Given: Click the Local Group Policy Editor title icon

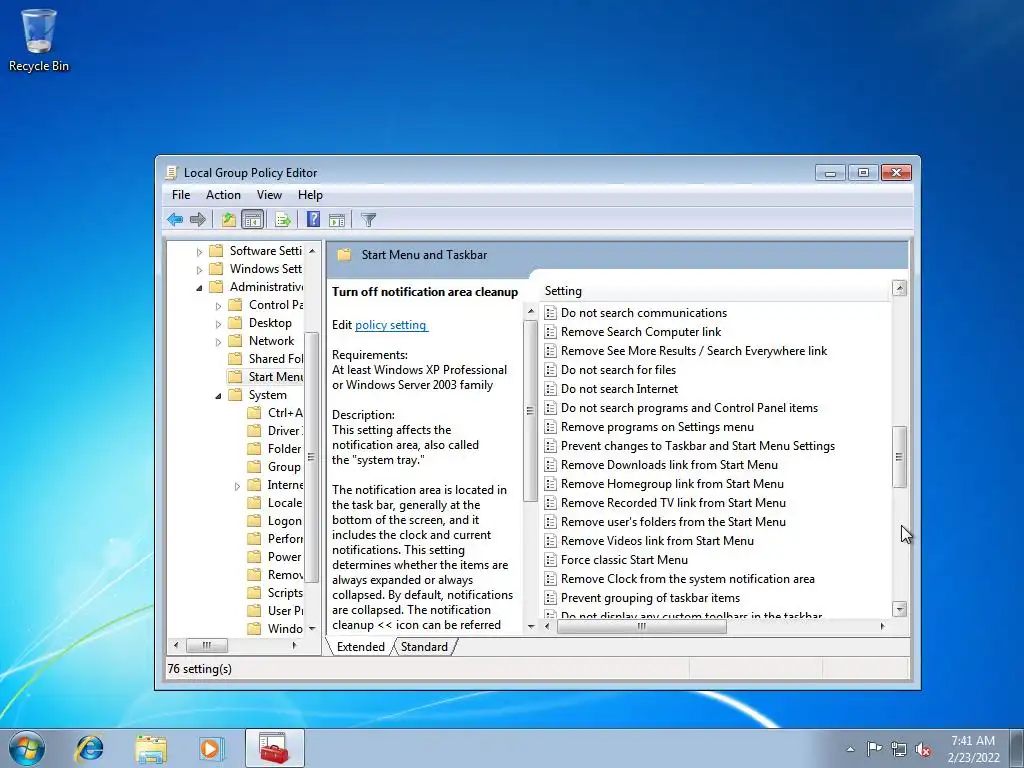Looking at the screenshot, I should click(x=172, y=172).
